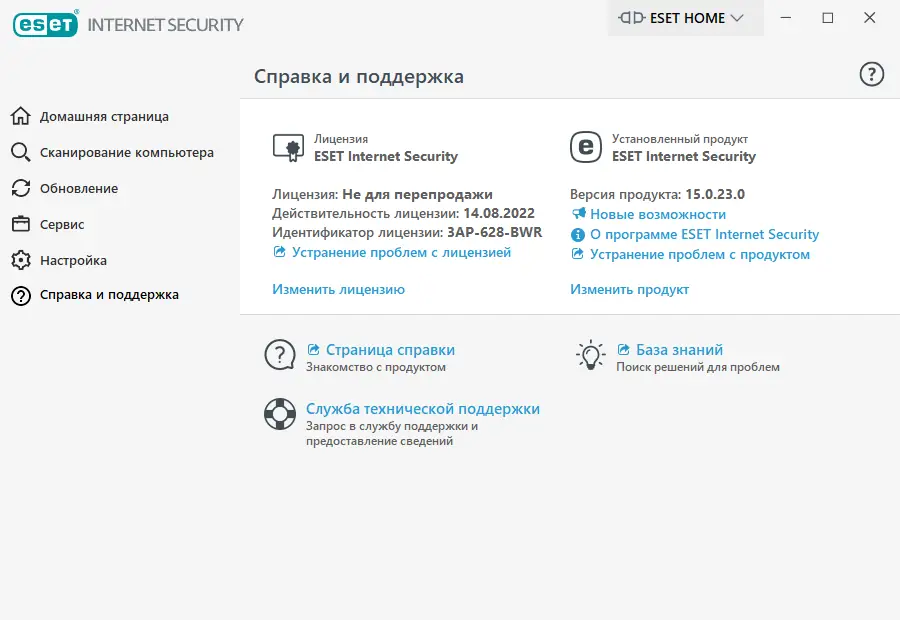Screen dimensions: 900x620
Task: Click Не для перепродажи license text
Action: 417,195
